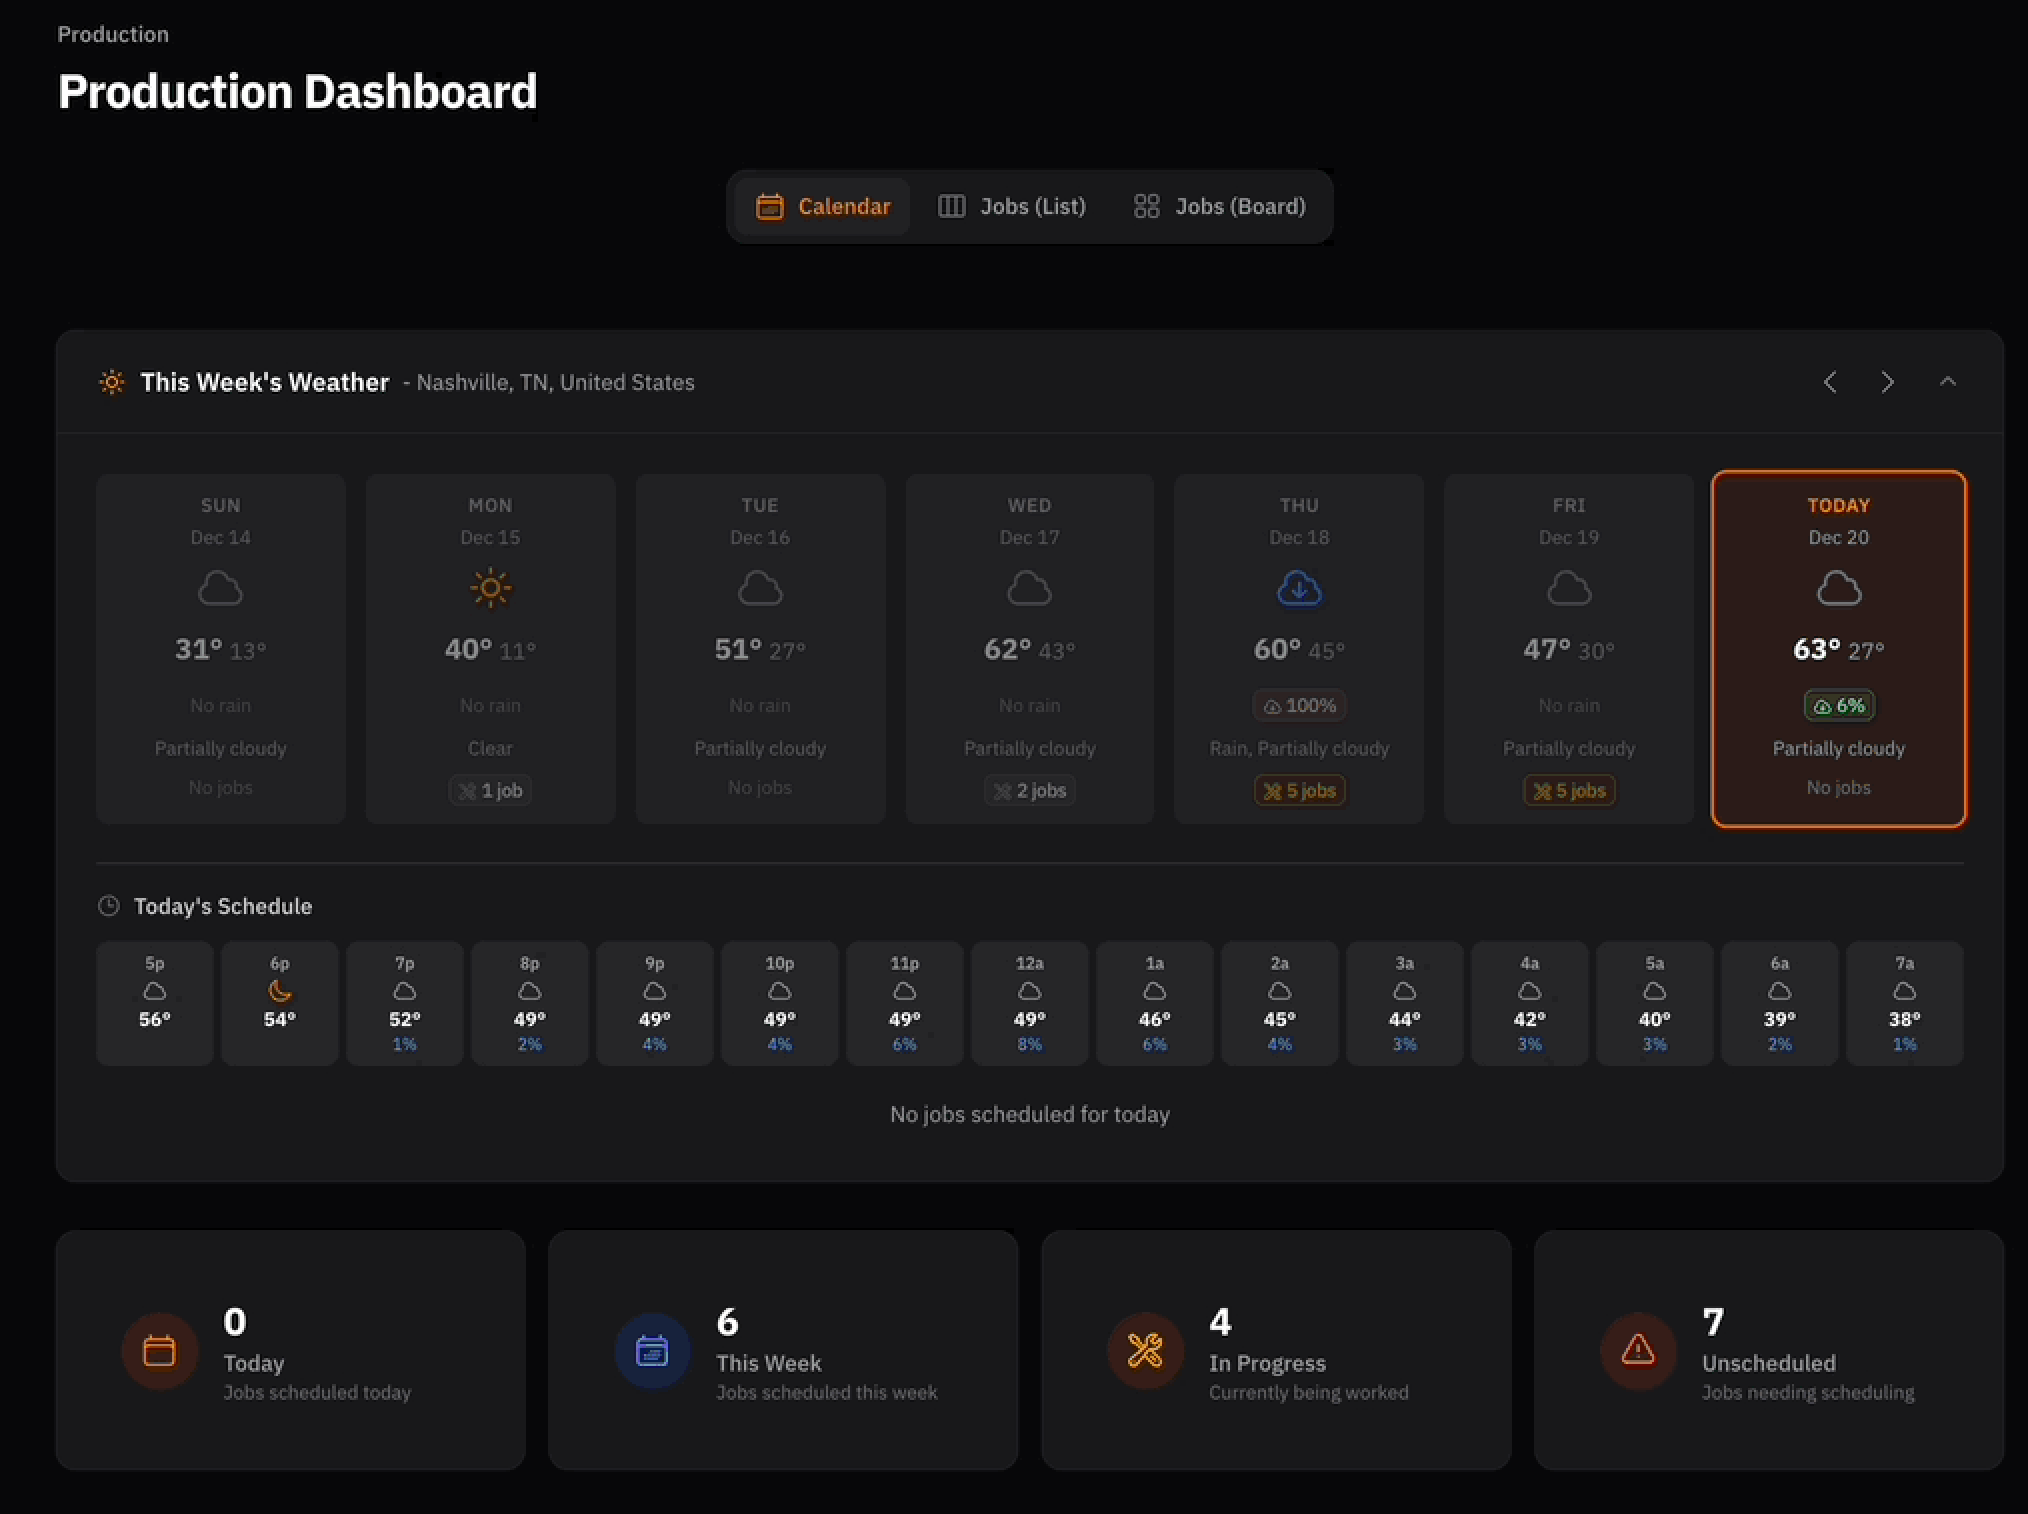Click the sun icon beside This Week's Weather

coord(110,381)
